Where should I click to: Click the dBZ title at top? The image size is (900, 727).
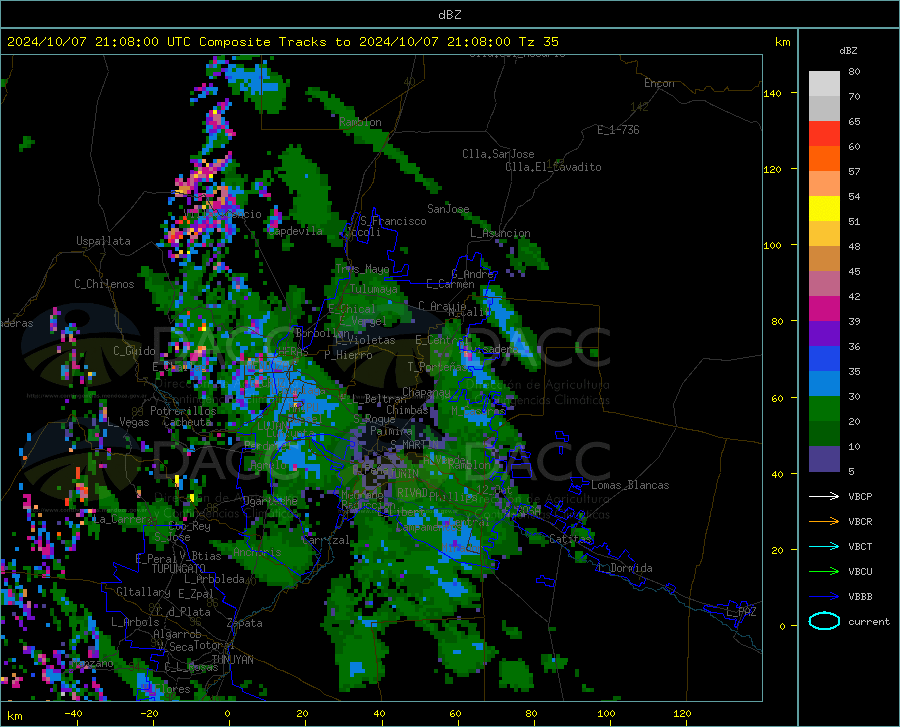tap(449, 15)
